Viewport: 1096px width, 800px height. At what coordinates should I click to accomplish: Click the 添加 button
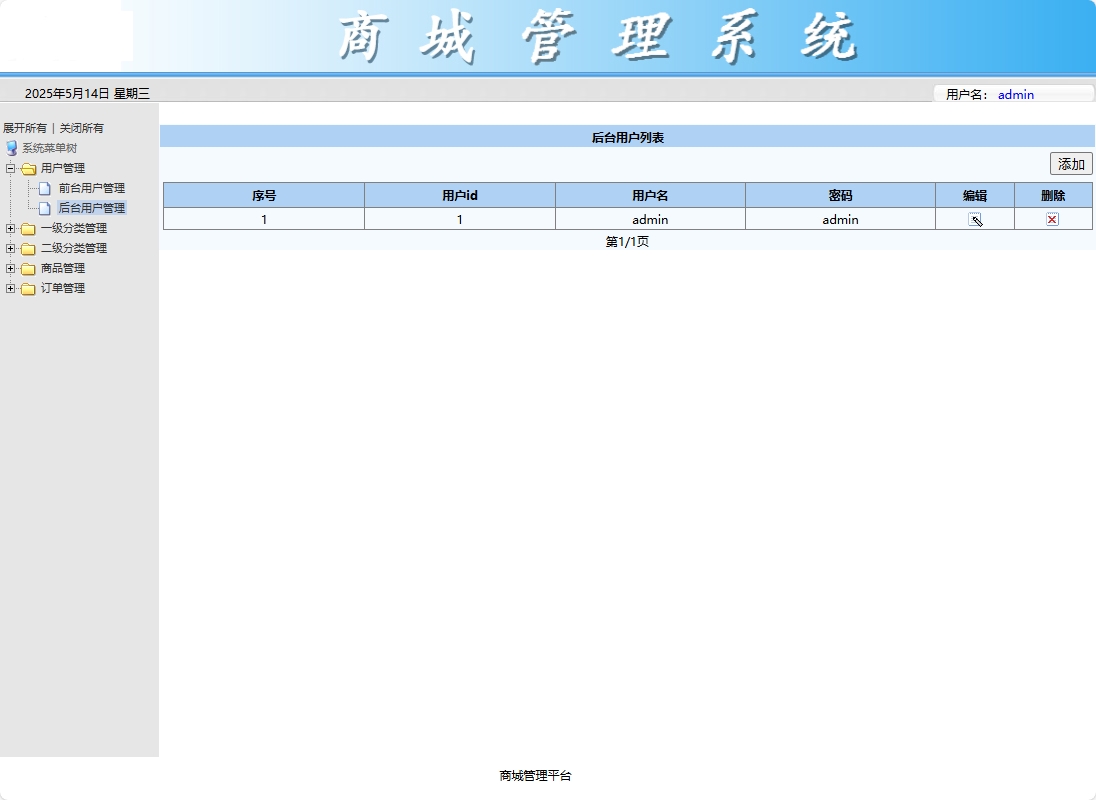click(x=1070, y=163)
